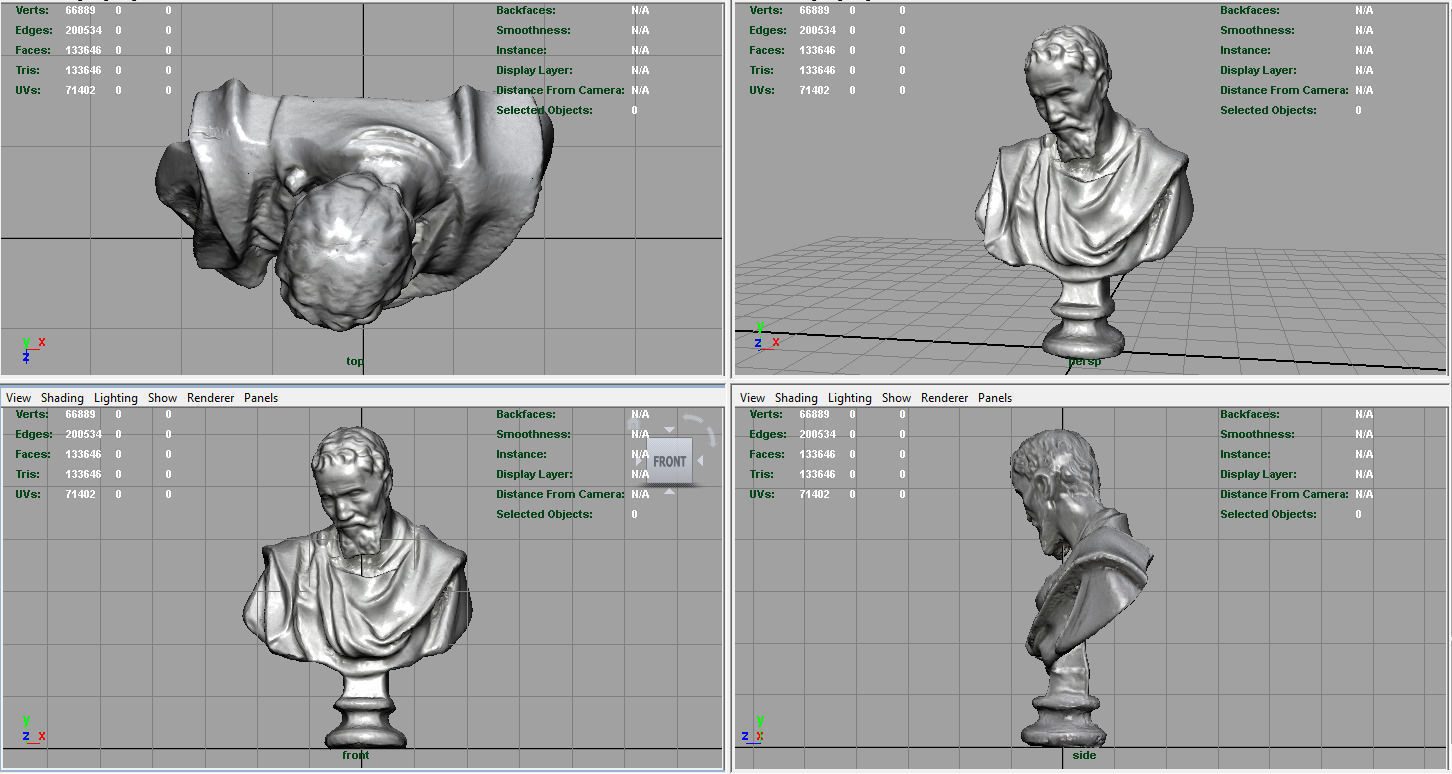
Task: Click the ViewCube up arrow below FRONT
Action: 670,491
